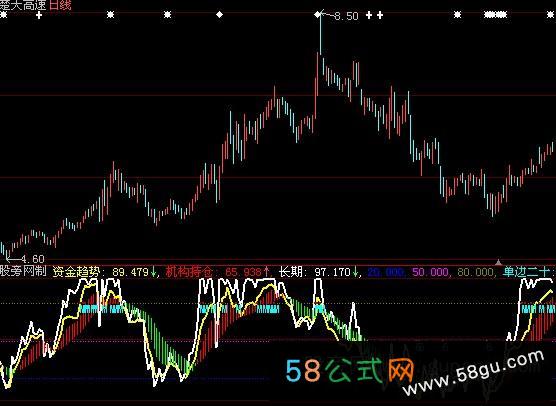Select the green down arrow after 97.170
Image resolution: width=556 pixels, height=406 pixels.
click(x=355, y=272)
